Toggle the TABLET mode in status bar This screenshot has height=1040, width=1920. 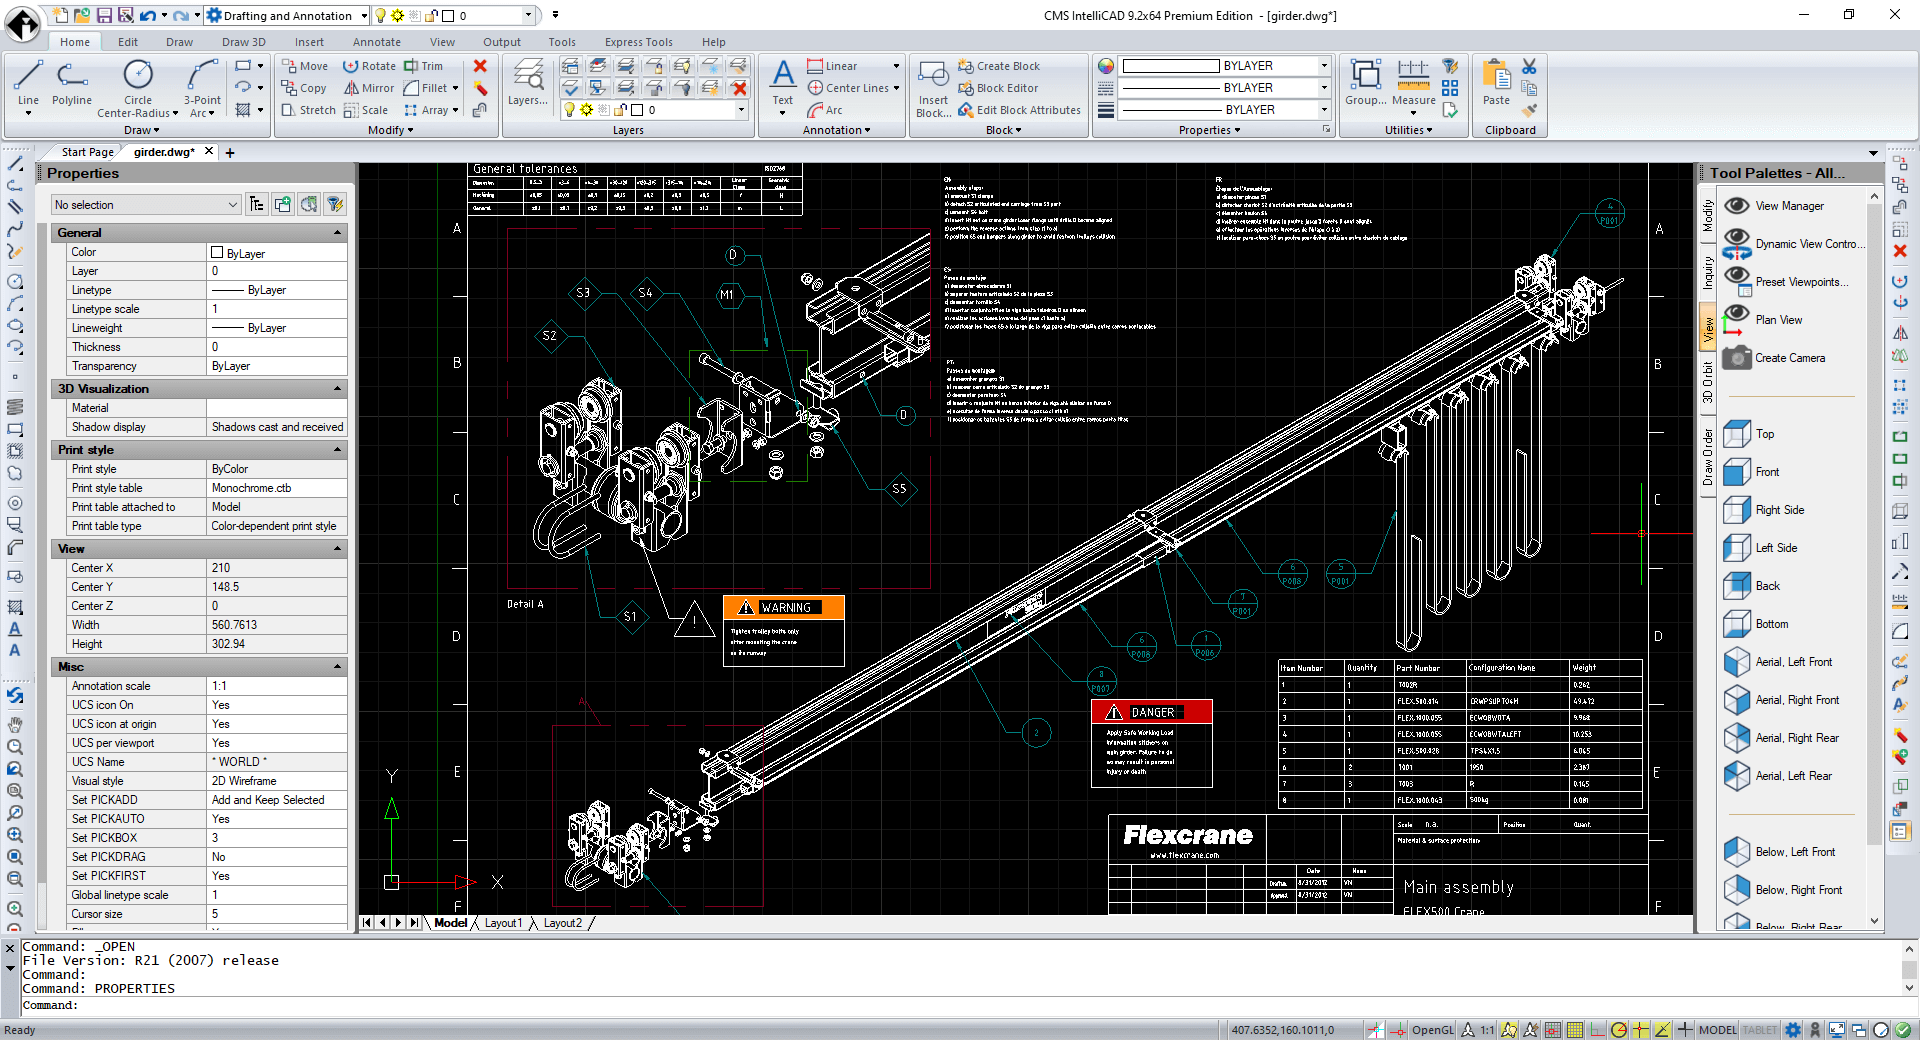(1759, 1030)
